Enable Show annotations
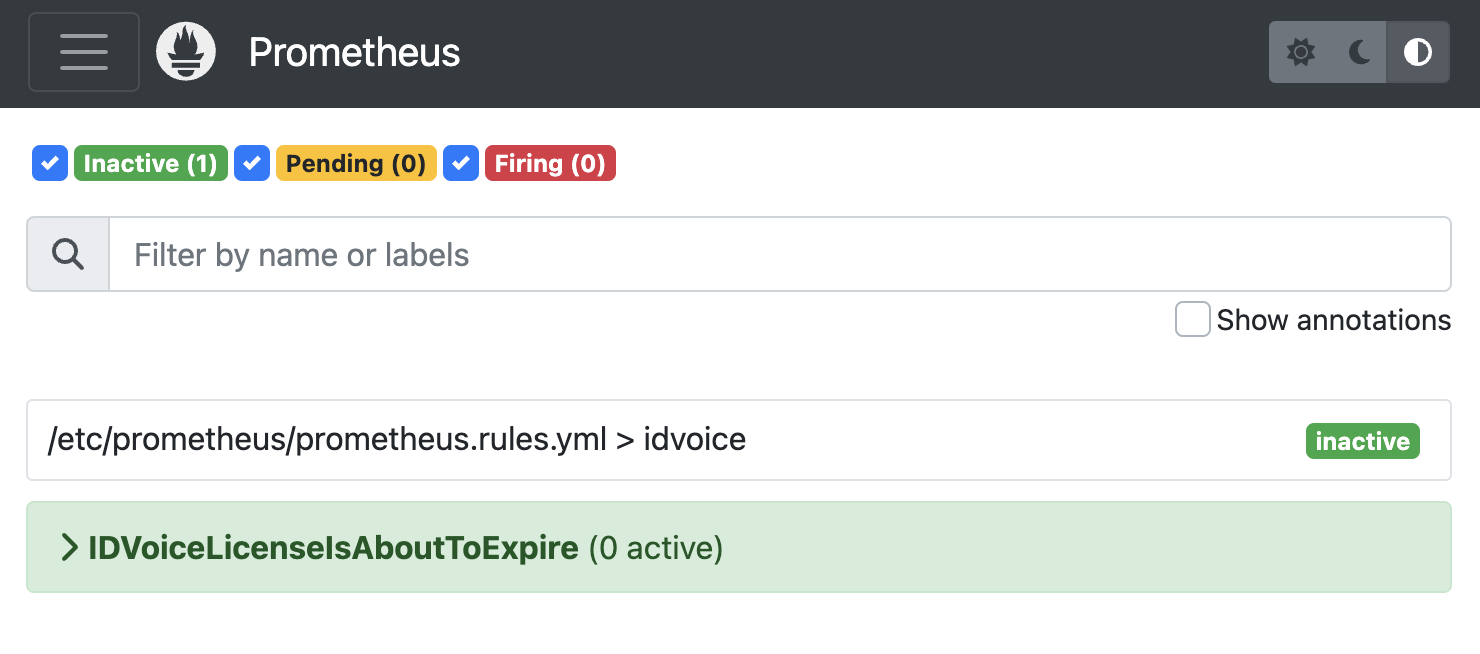The image size is (1480, 654). tap(1192, 319)
